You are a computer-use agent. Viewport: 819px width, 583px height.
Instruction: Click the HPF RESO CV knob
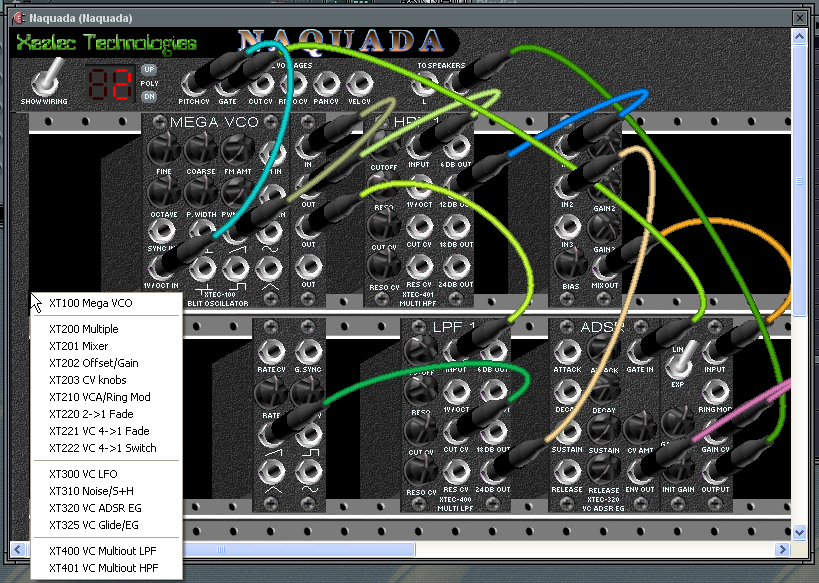383,265
